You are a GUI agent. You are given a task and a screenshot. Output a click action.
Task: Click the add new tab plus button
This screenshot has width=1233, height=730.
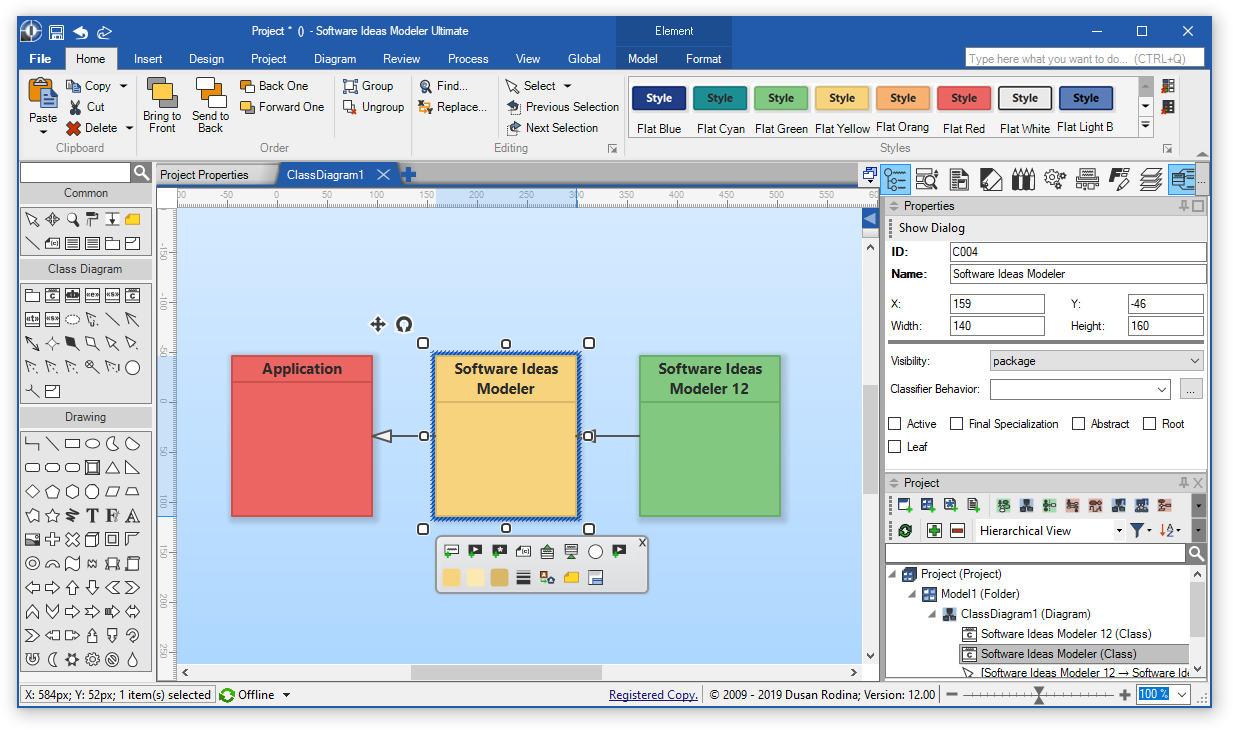click(x=408, y=175)
